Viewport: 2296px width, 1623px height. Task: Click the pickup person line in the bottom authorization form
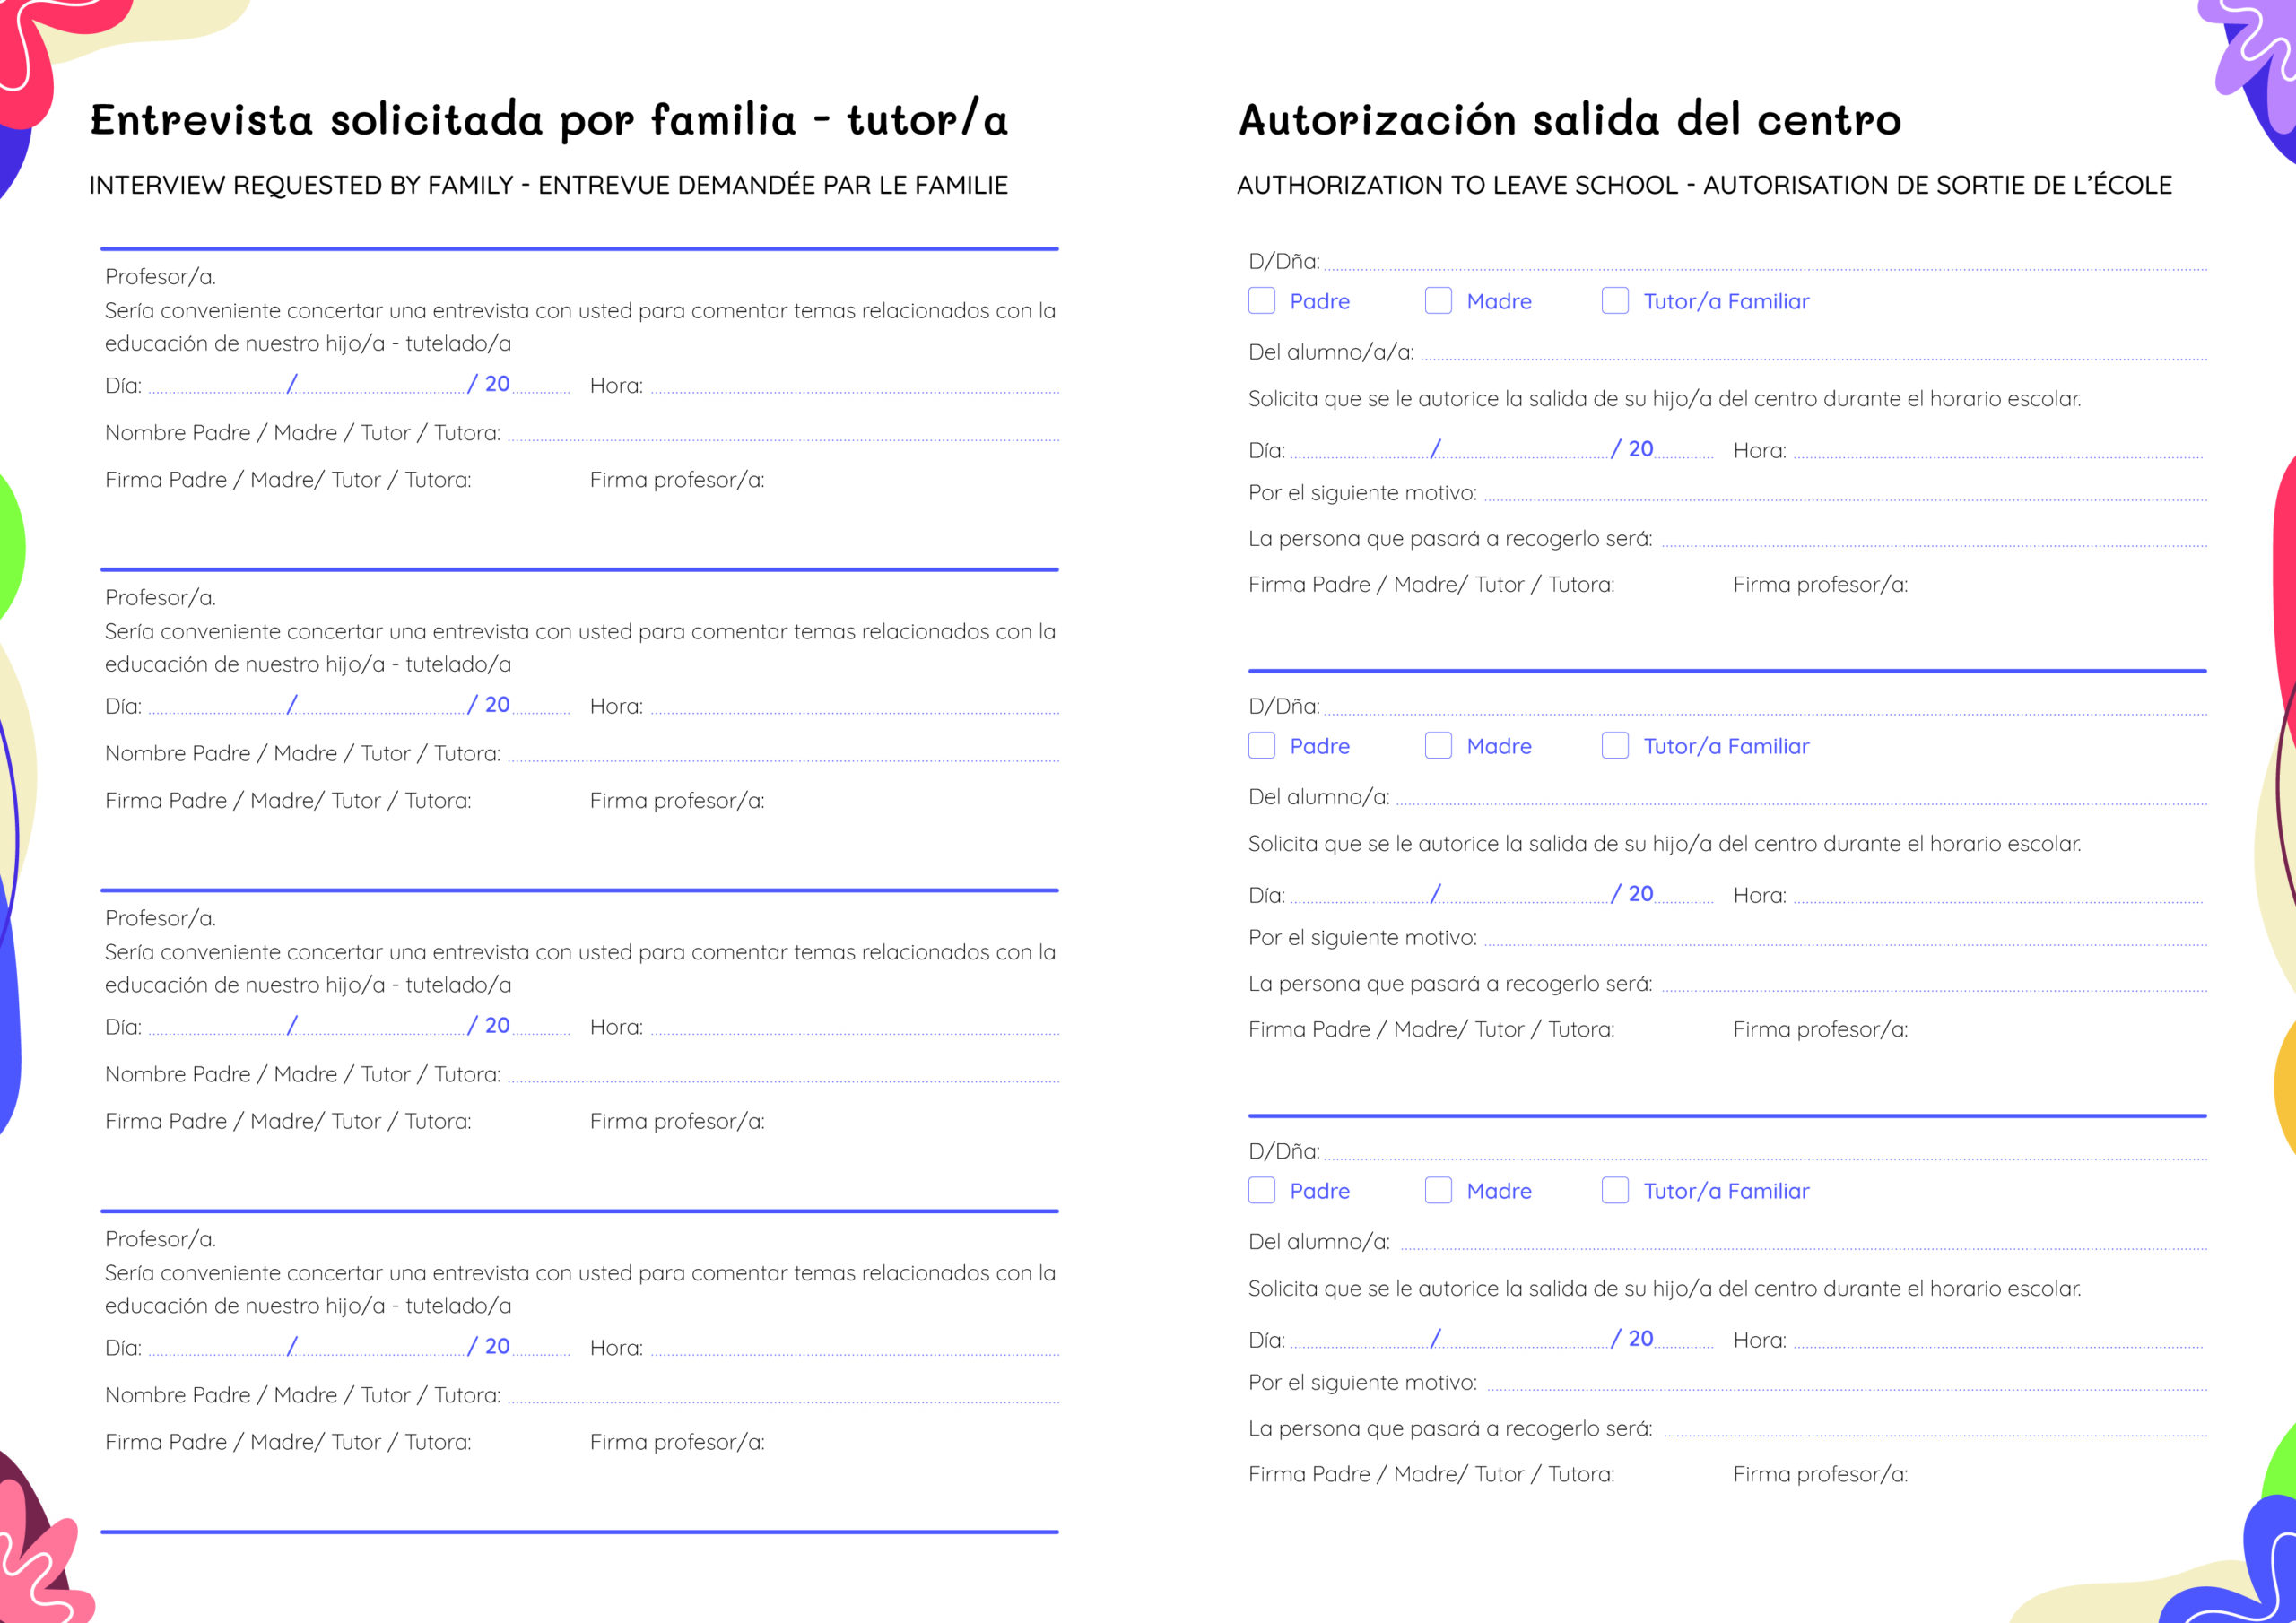point(1934,1430)
